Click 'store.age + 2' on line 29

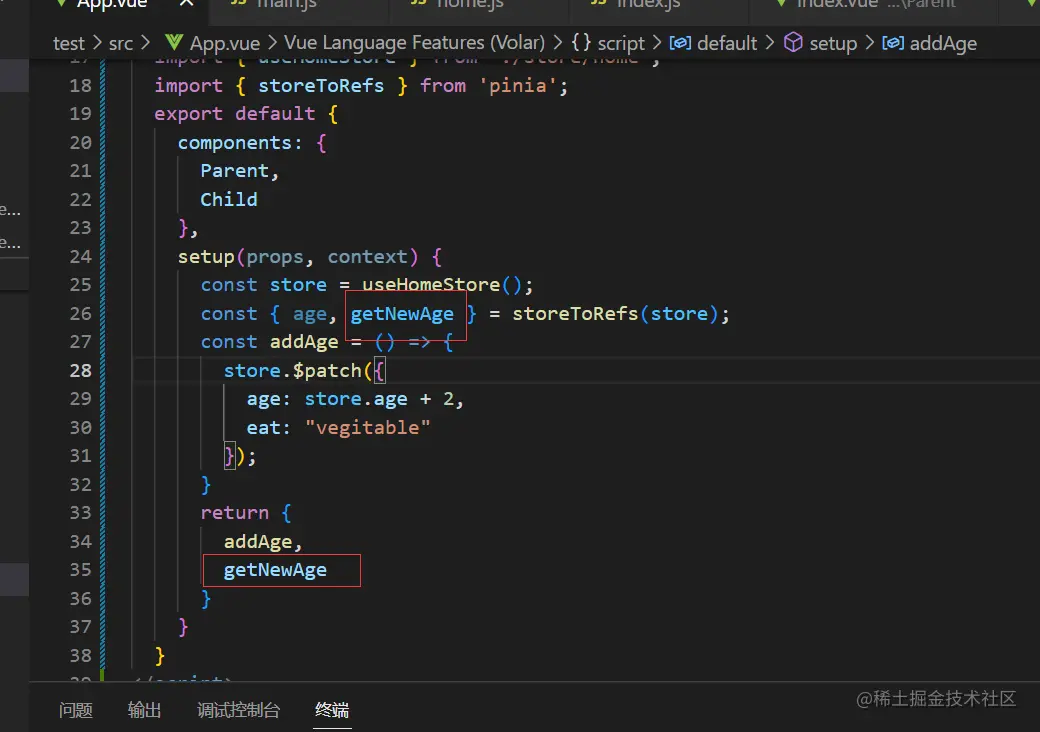click(x=379, y=399)
